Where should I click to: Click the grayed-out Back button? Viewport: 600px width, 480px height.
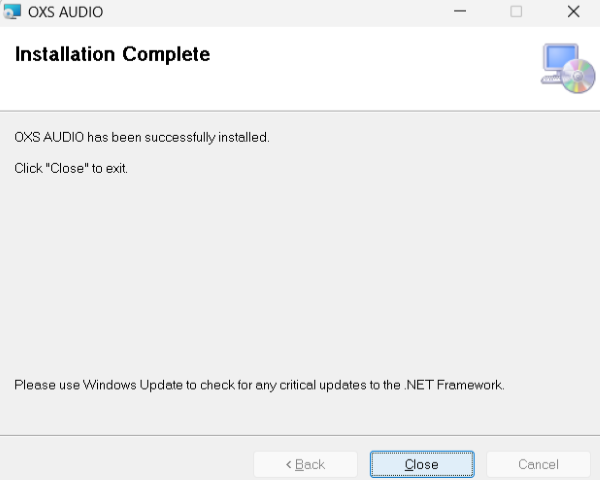(x=305, y=464)
